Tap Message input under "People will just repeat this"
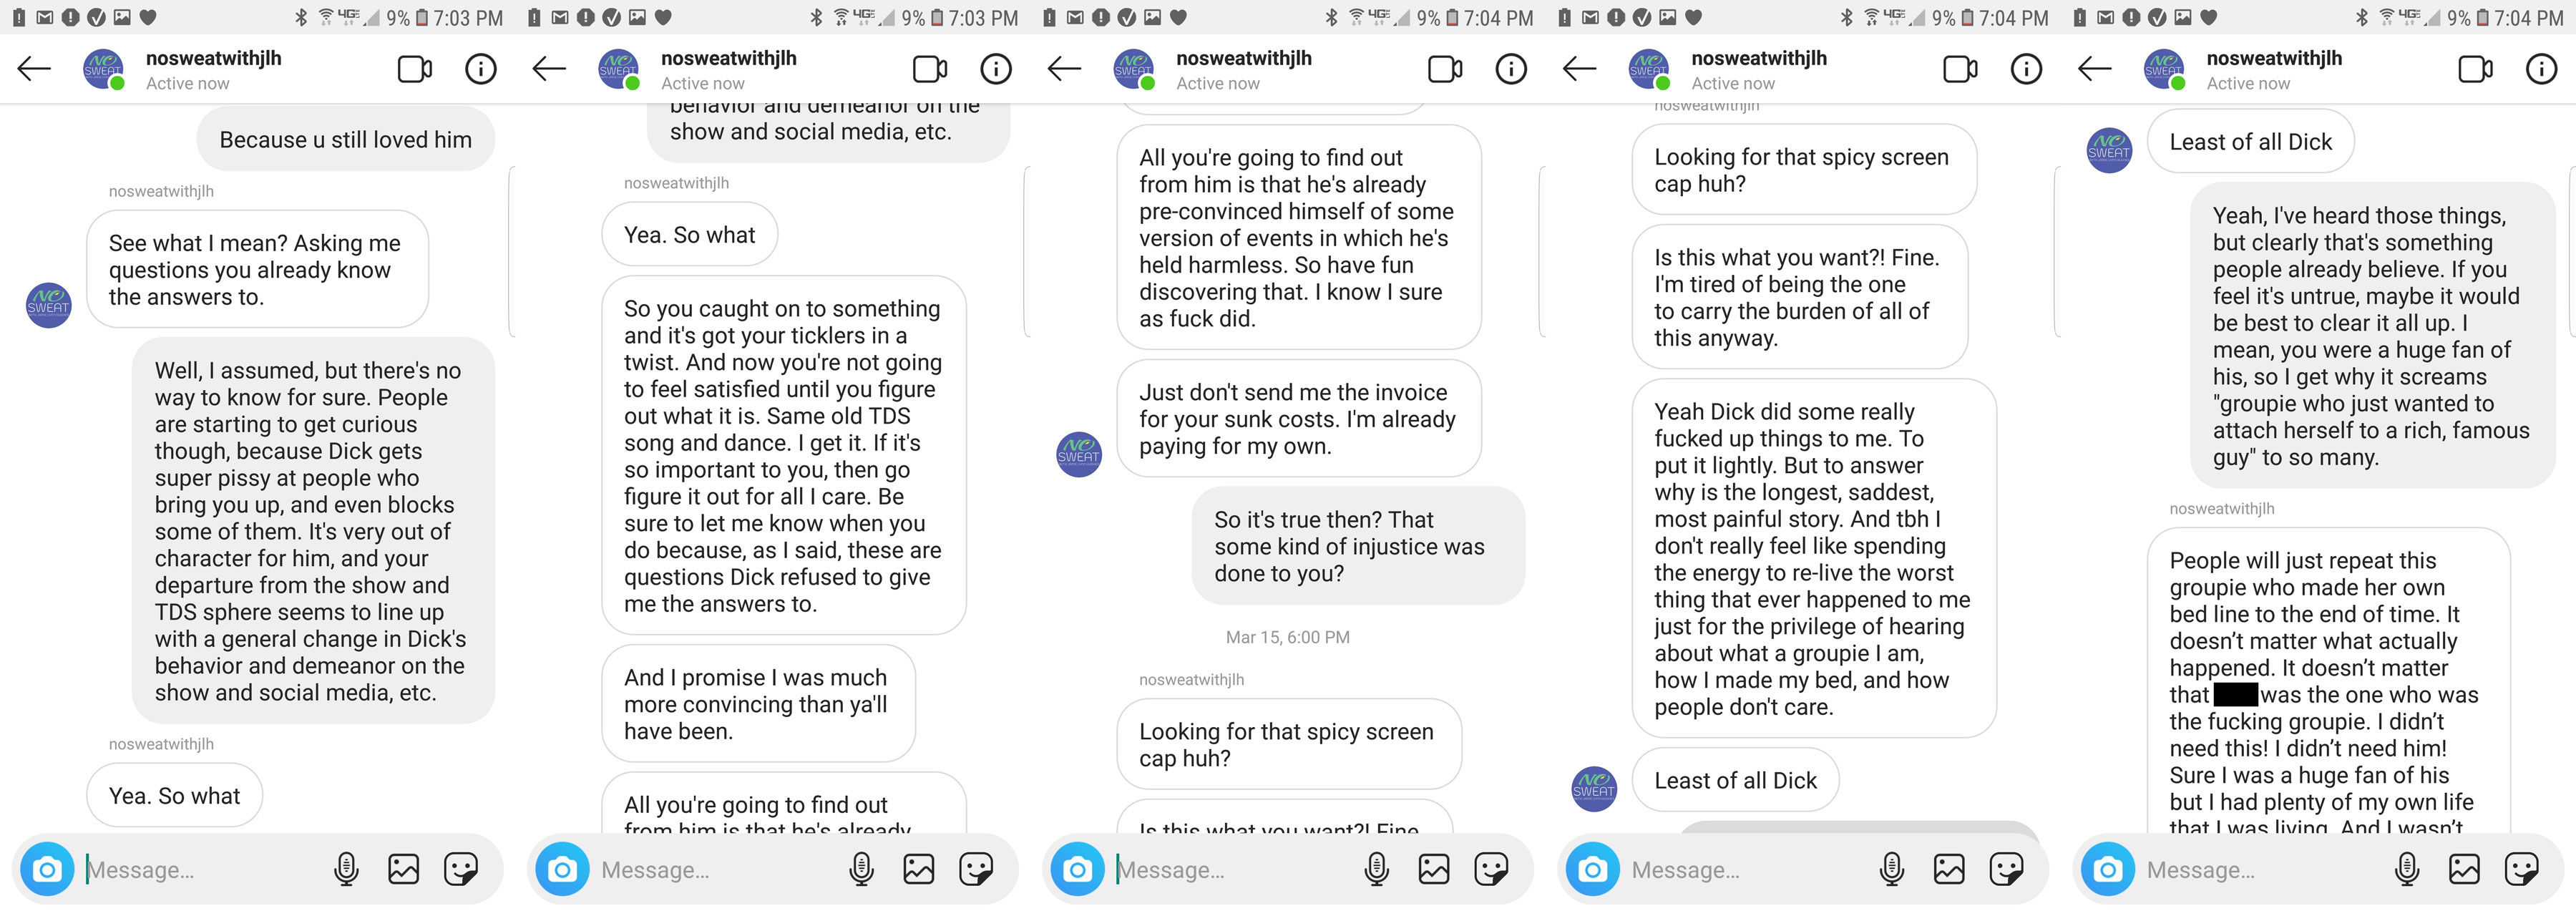This screenshot has width=2576, height=916. click(2265, 870)
